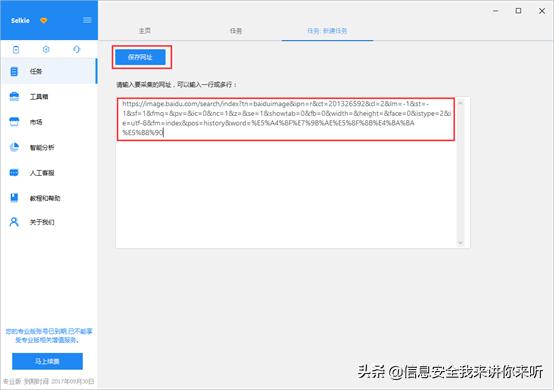Click the 请输入要采集的网址 instruction label
The width and height of the screenshot is (554, 390).
point(177,85)
